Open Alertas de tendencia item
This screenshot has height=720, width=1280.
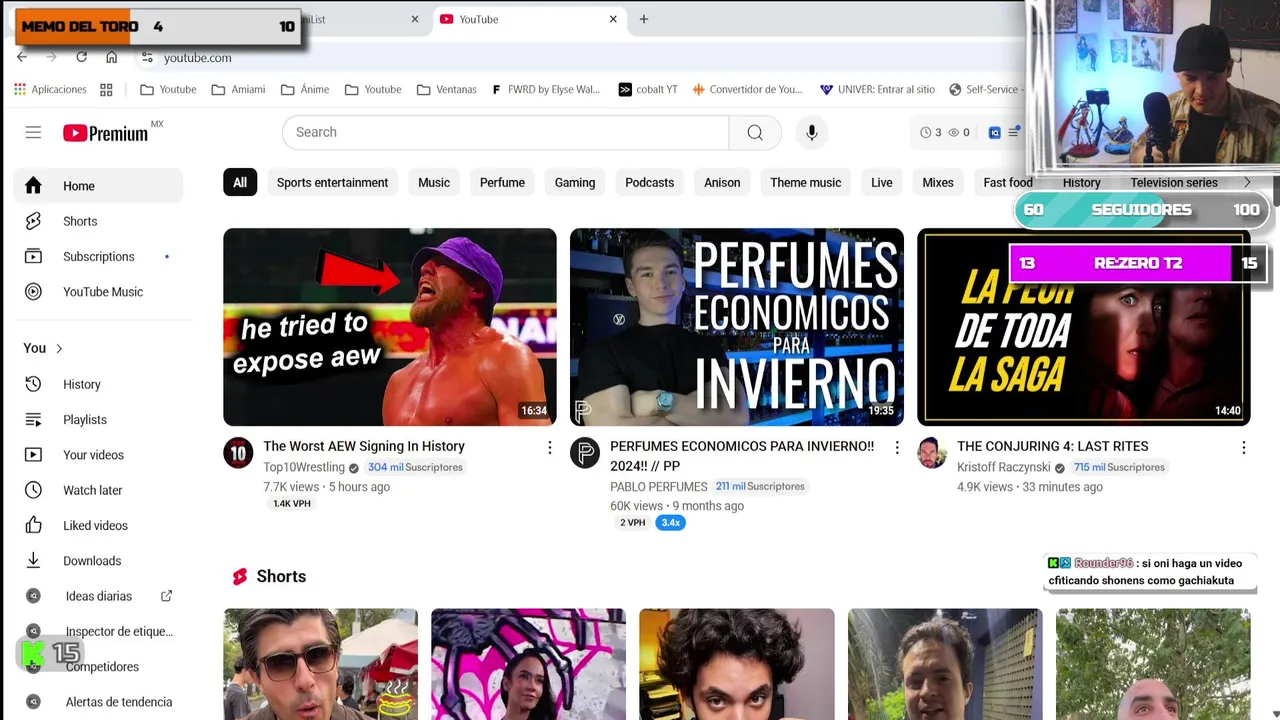click(x=98, y=702)
